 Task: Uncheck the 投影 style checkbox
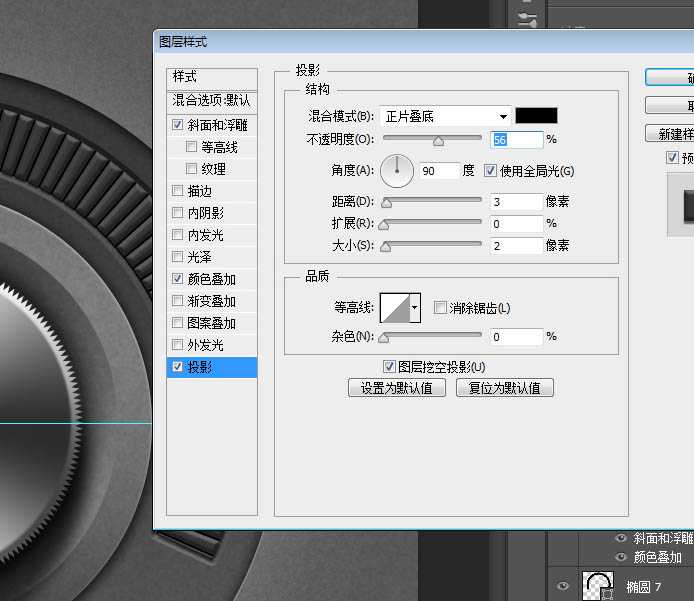click(177, 366)
